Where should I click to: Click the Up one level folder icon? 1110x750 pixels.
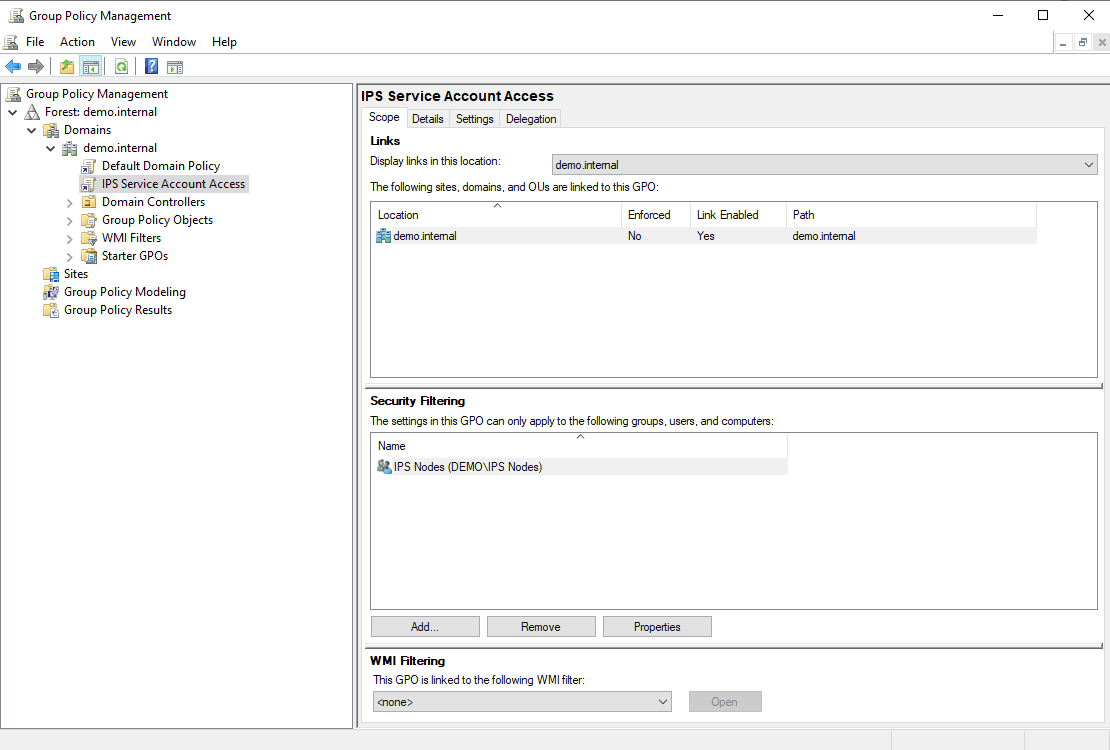66,66
